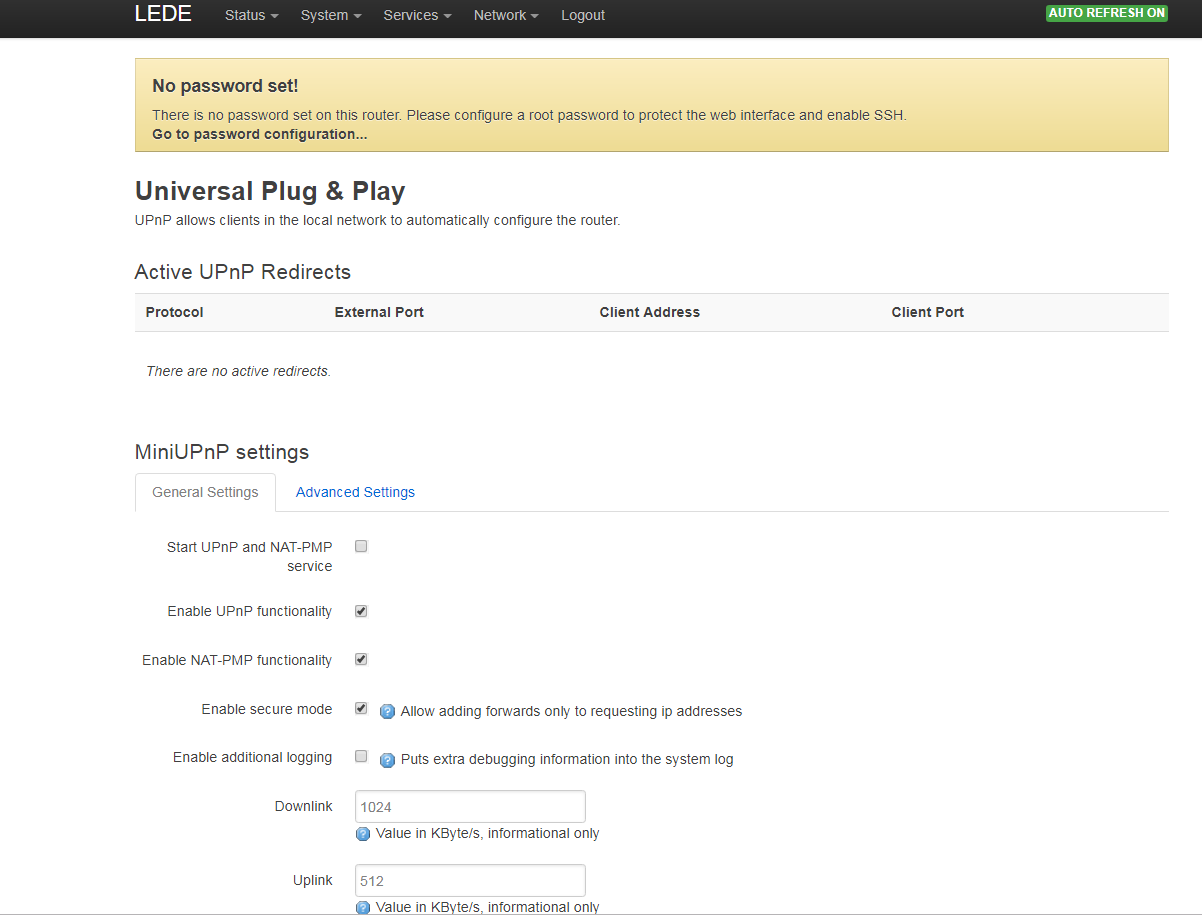Enable the Start UPnP and NAT-PMP service checkbox
This screenshot has height=921, width=1202.
360,546
